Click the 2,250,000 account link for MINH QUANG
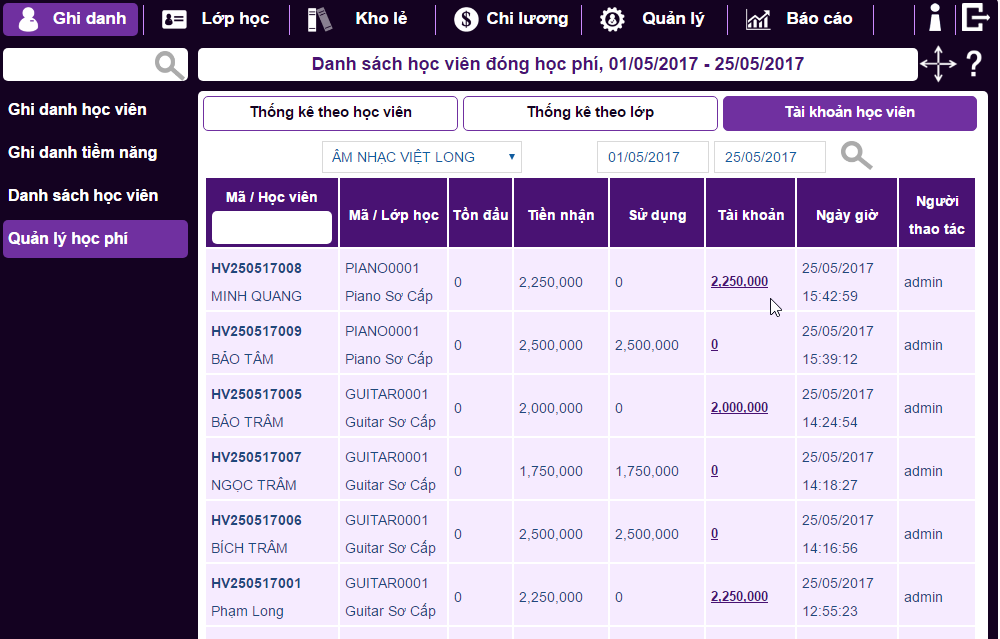 pyautogui.click(x=739, y=282)
